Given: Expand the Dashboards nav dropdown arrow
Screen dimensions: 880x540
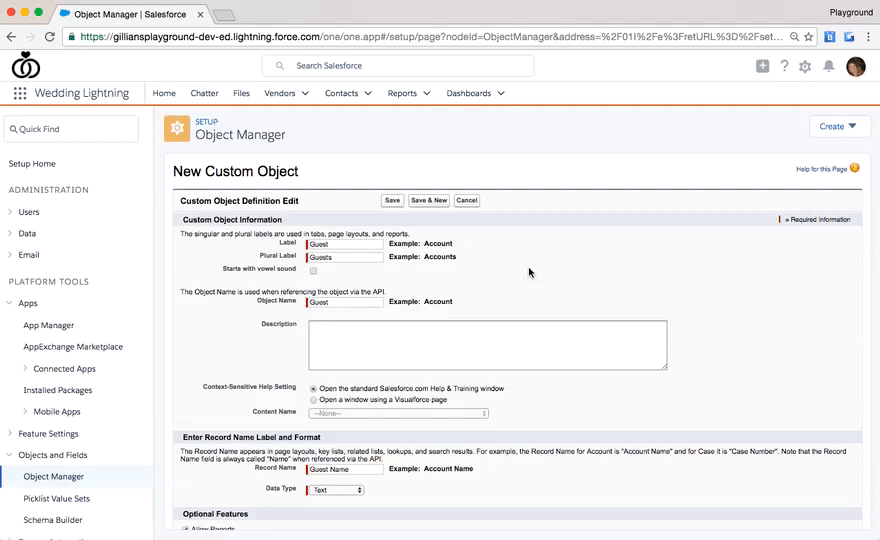Looking at the screenshot, I should click(501, 93).
